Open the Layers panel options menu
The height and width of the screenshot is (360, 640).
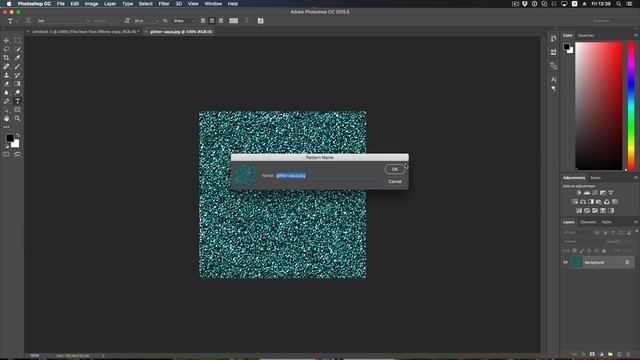click(636, 222)
